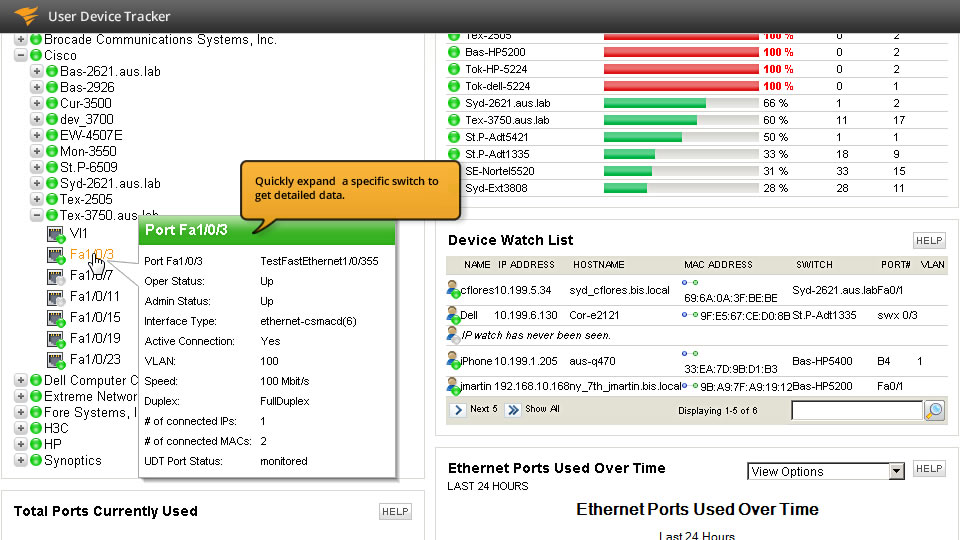Sort watch list by HOSTNAME column

[598, 264]
